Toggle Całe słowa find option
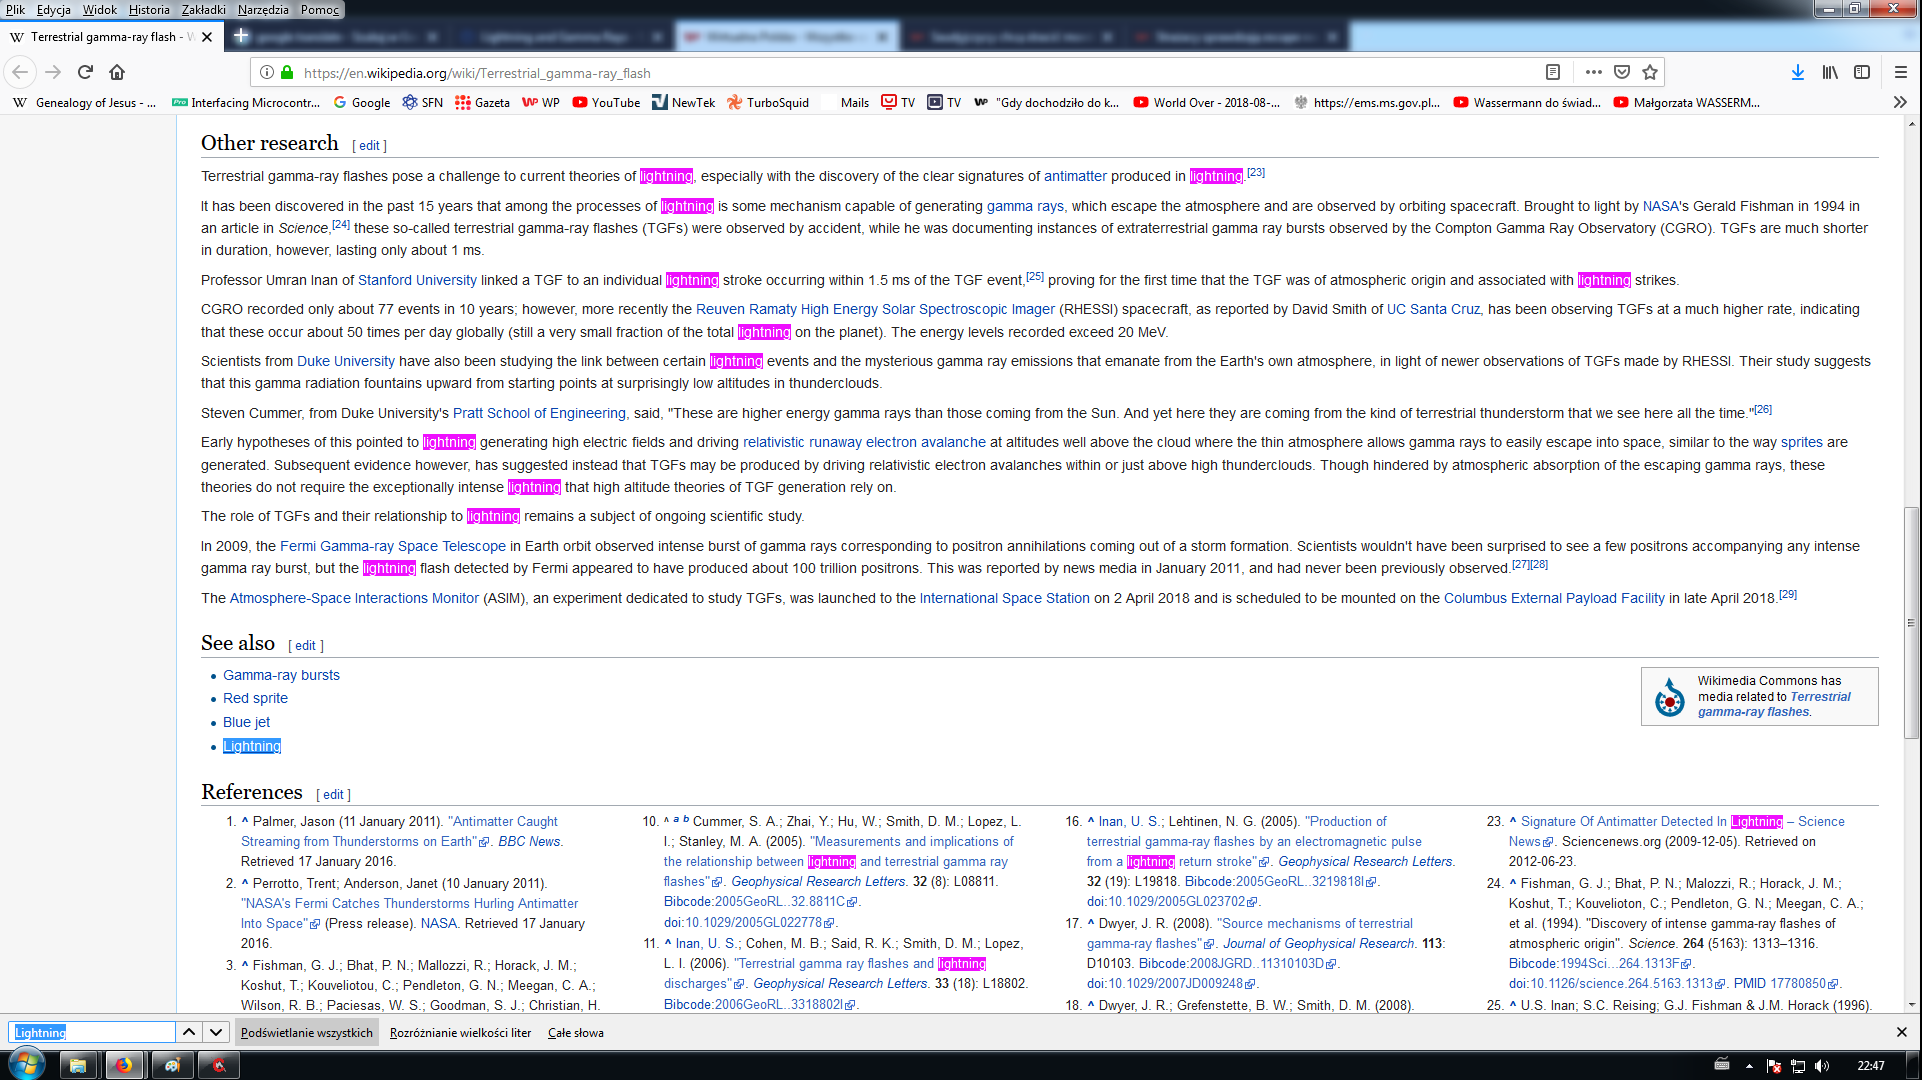 tap(576, 1033)
